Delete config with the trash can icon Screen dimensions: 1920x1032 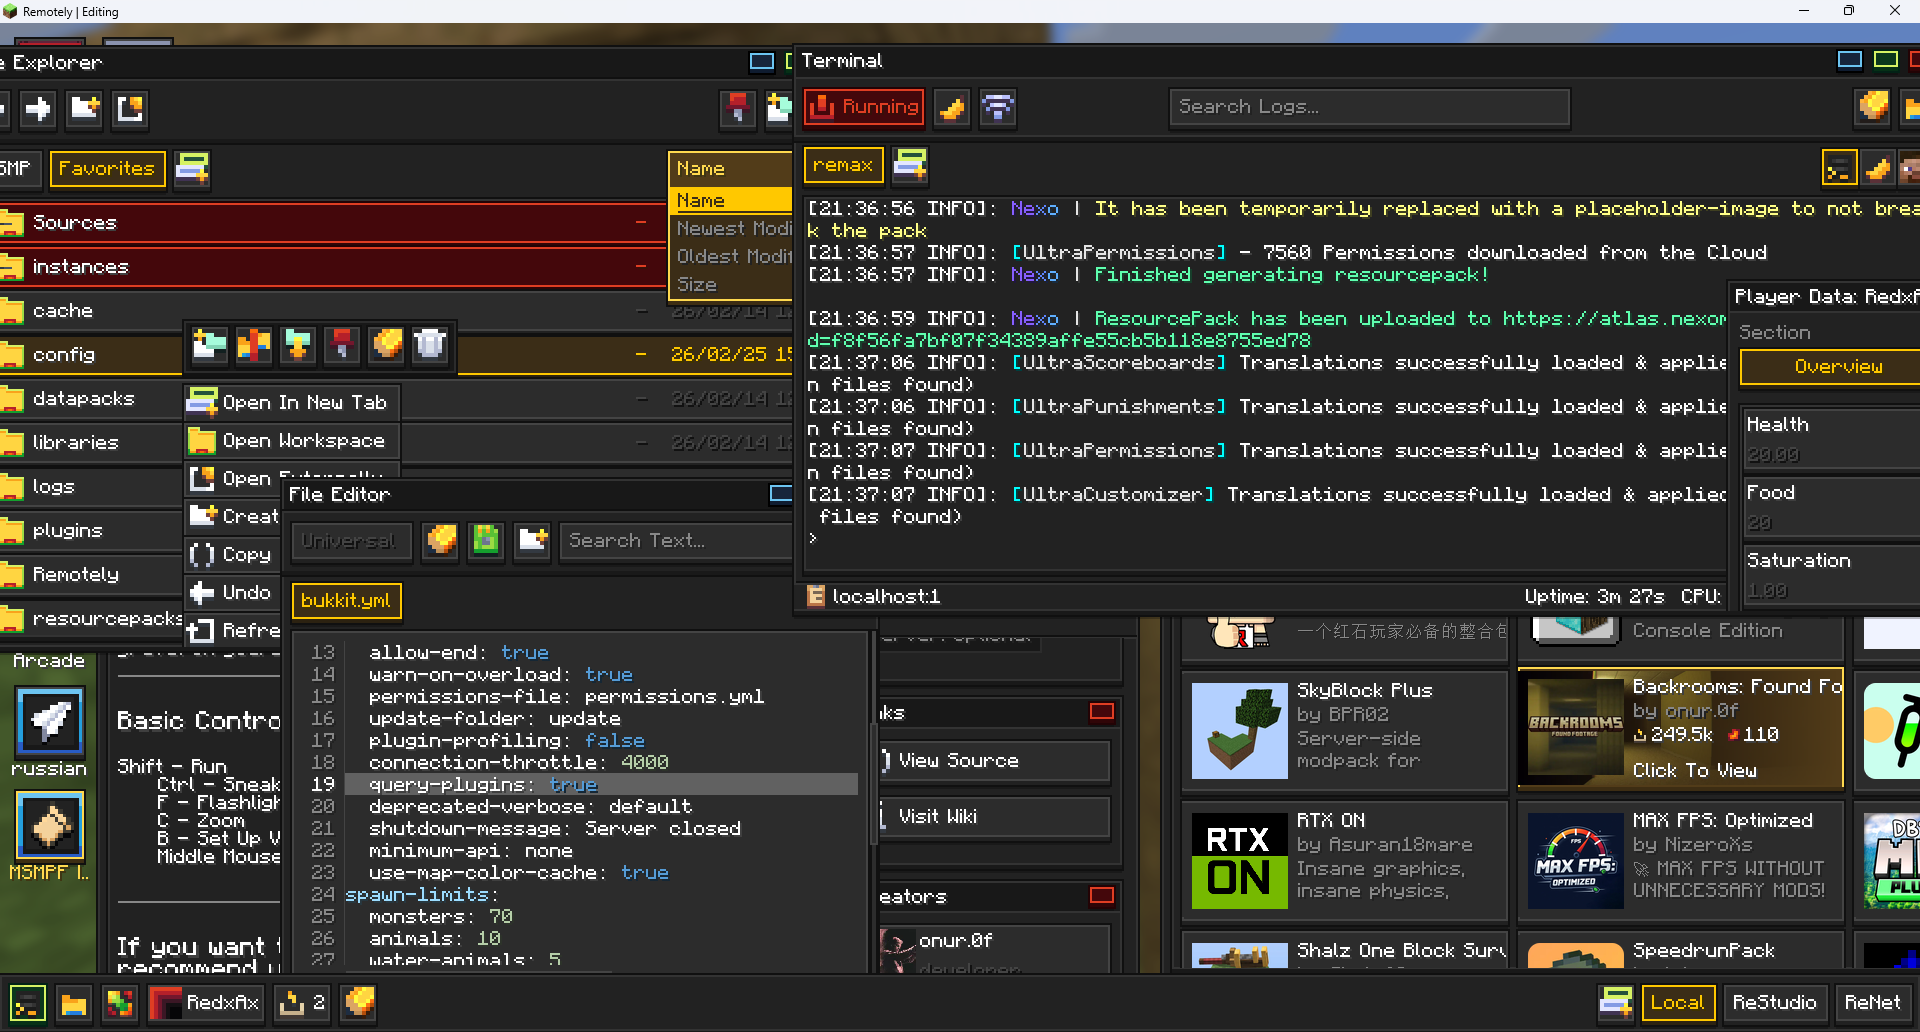point(430,345)
